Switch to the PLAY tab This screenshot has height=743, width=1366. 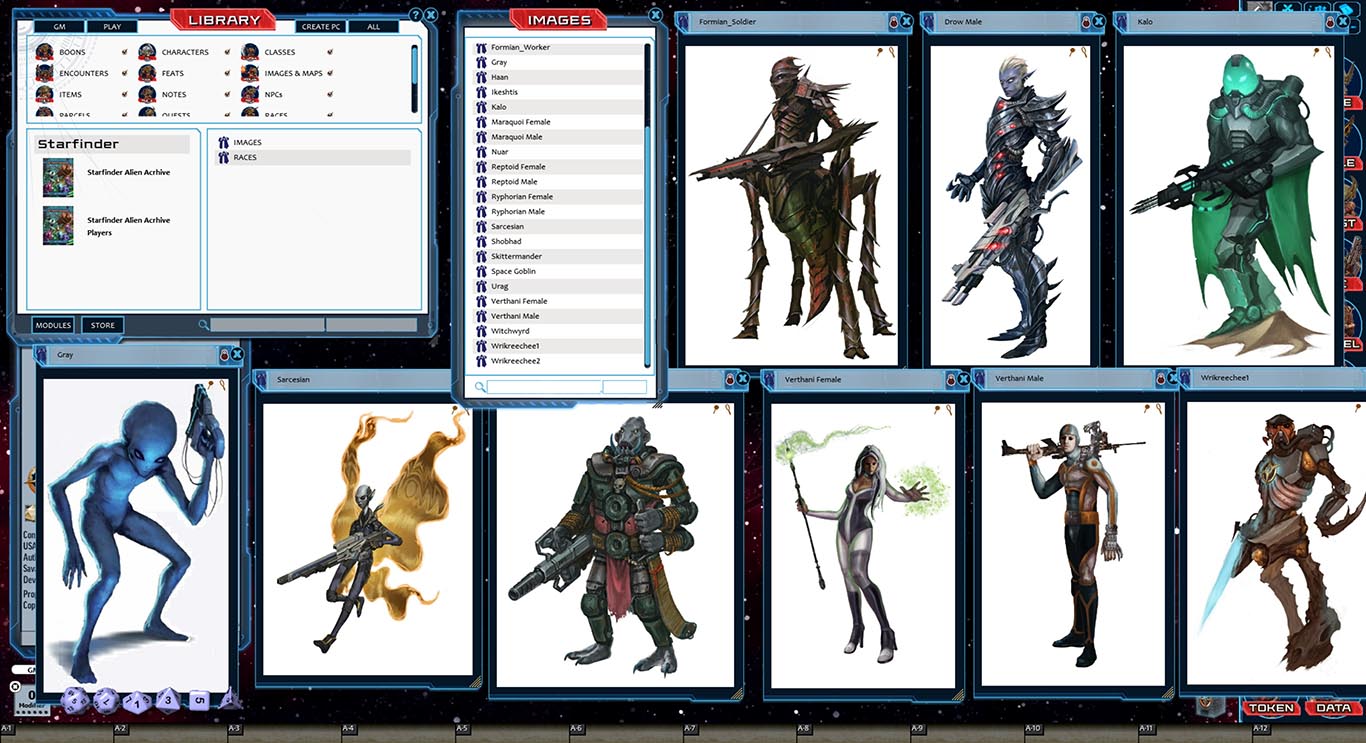click(113, 26)
